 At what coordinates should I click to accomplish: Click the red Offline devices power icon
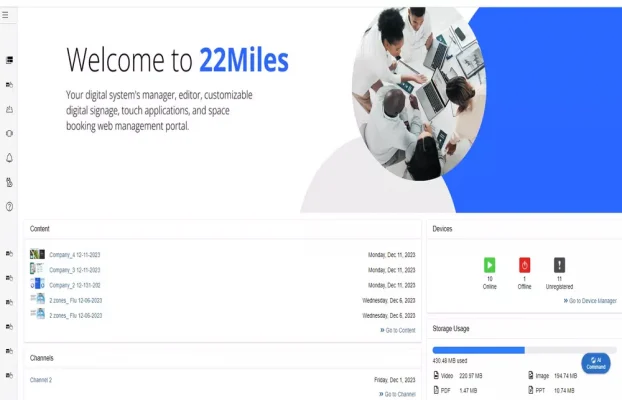coord(524,265)
